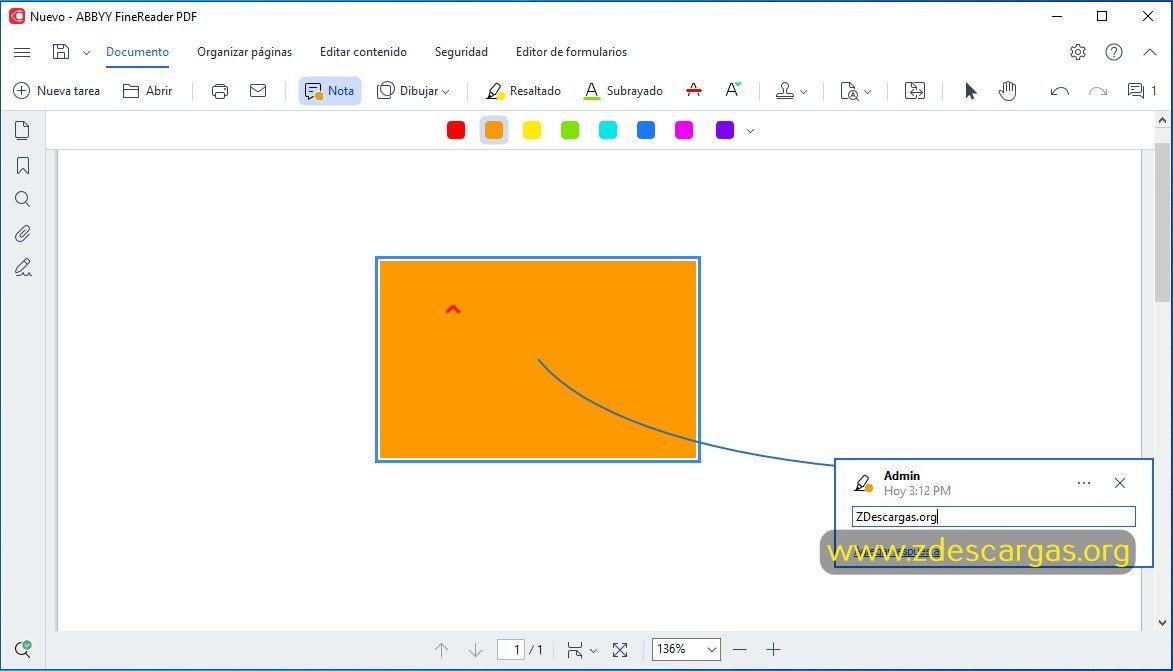1173x671 pixels.
Task: Go to the previous page arrow
Action: click(x=441, y=649)
